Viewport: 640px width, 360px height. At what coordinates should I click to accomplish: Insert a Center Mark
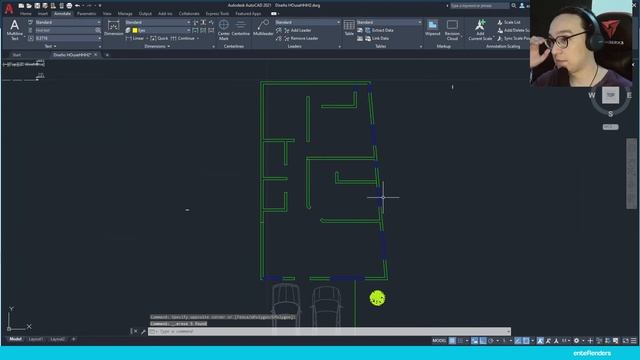click(x=224, y=30)
